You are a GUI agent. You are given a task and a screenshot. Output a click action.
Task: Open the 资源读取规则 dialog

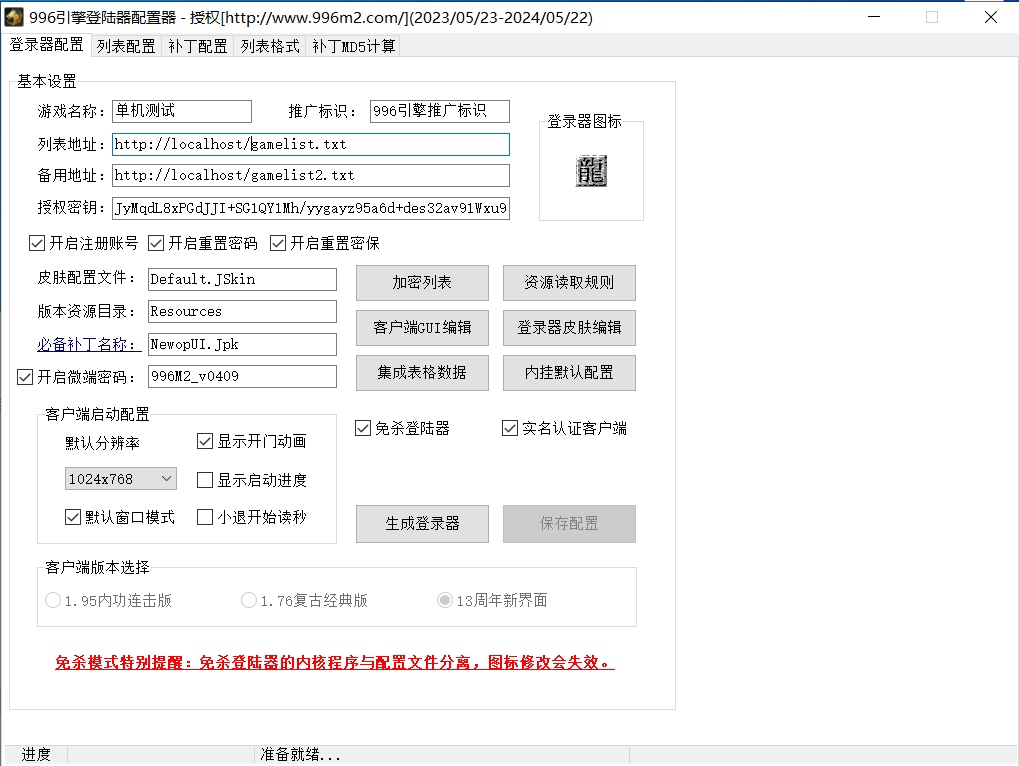(569, 283)
